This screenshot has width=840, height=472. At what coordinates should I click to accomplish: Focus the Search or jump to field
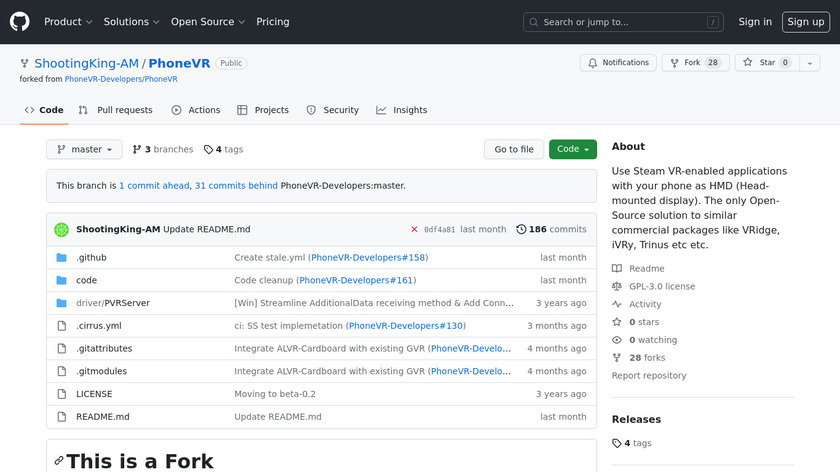[622, 22]
